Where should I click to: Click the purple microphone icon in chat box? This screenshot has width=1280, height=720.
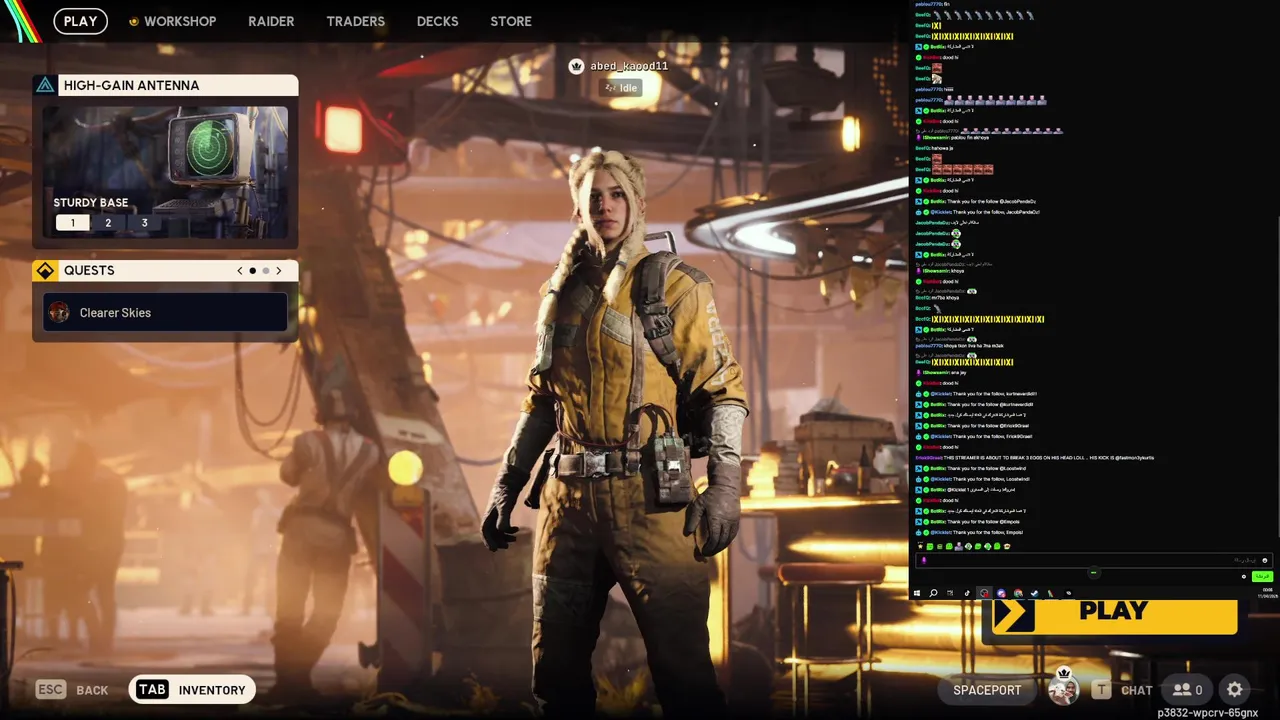tap(923, 560)
